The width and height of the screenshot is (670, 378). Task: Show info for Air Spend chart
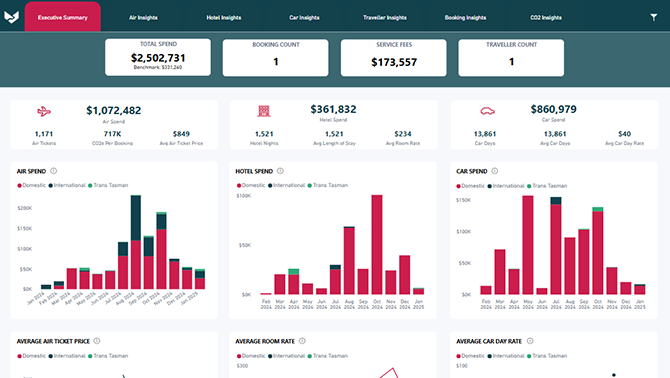coord(53,171)
